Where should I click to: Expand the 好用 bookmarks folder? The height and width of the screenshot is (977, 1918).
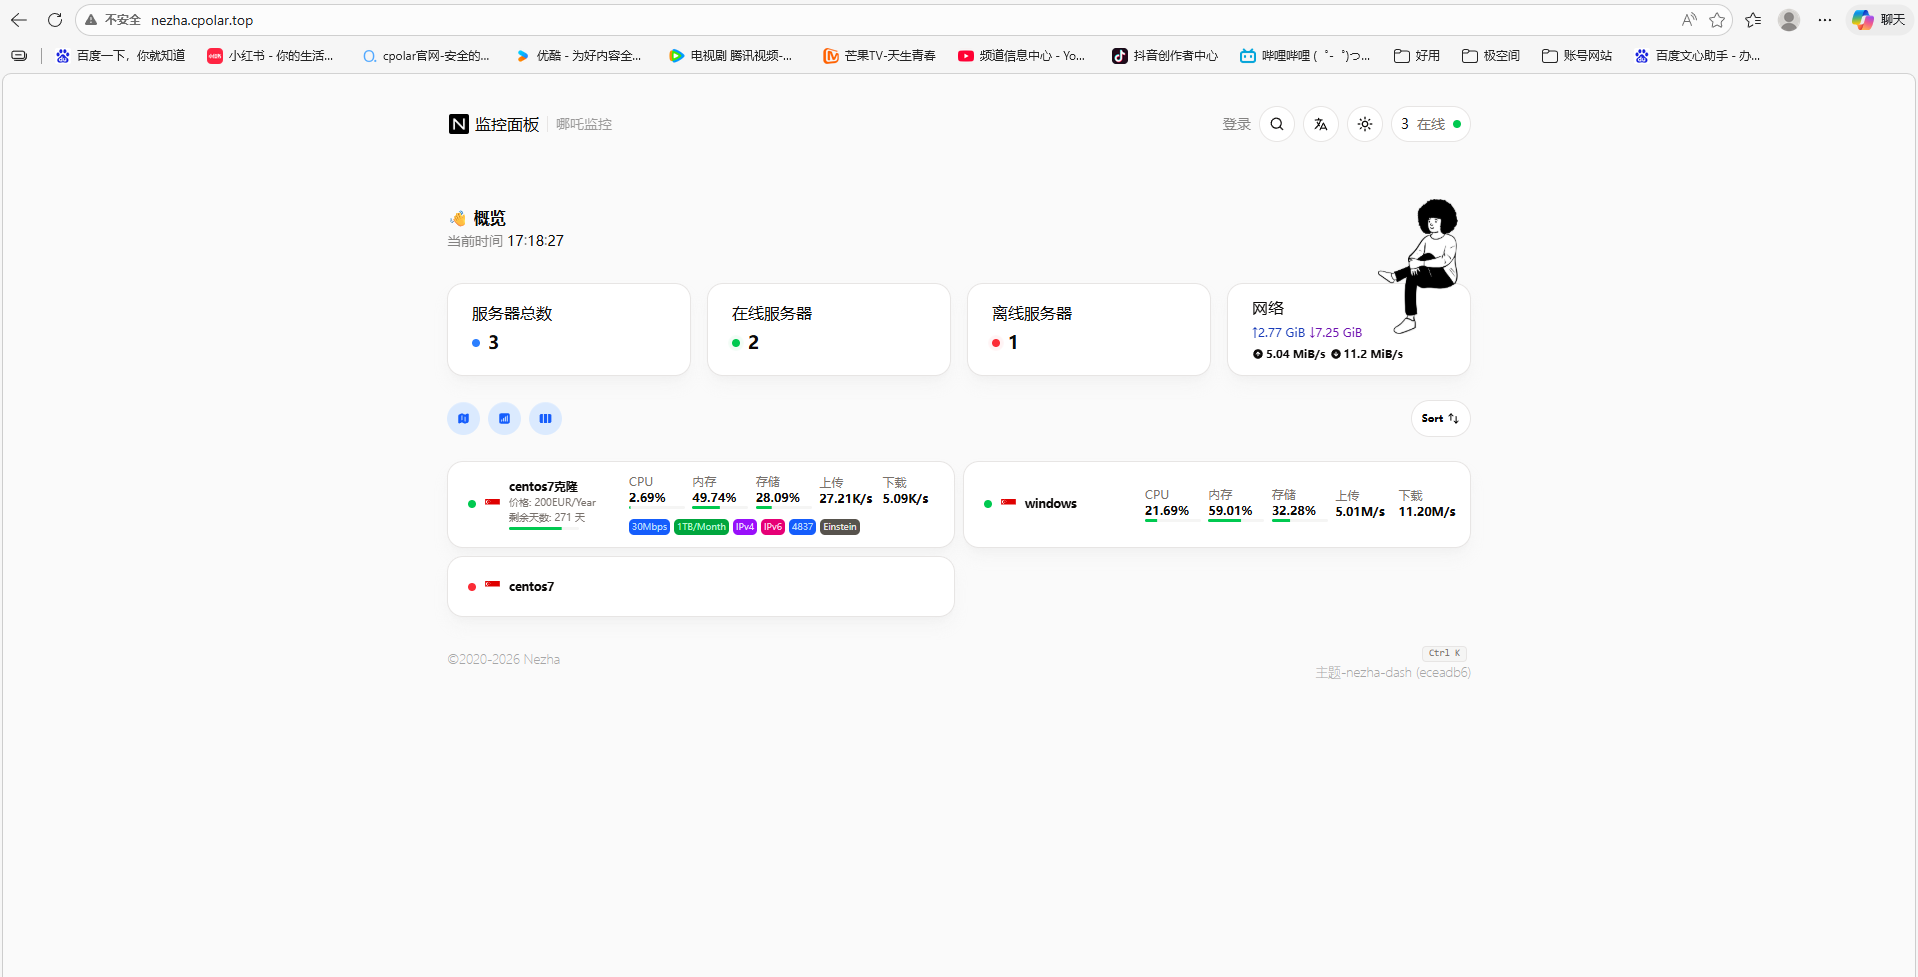(1417, 56)
